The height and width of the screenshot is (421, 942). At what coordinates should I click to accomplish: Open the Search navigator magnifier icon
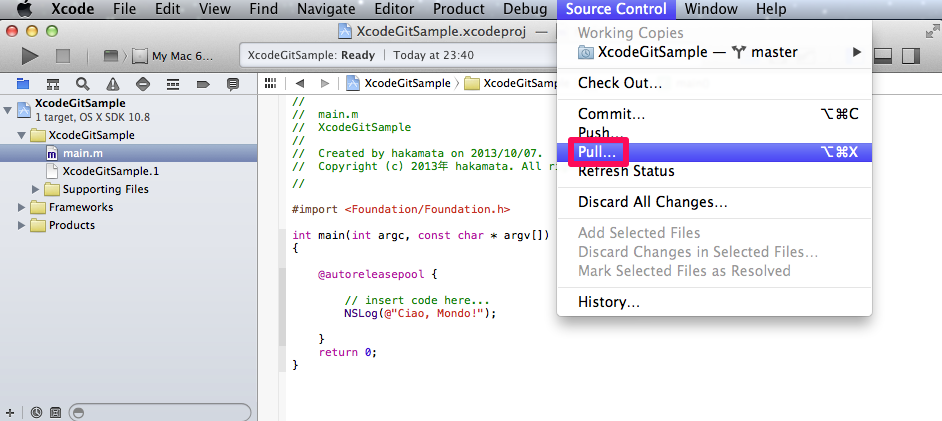click(82, 83)
